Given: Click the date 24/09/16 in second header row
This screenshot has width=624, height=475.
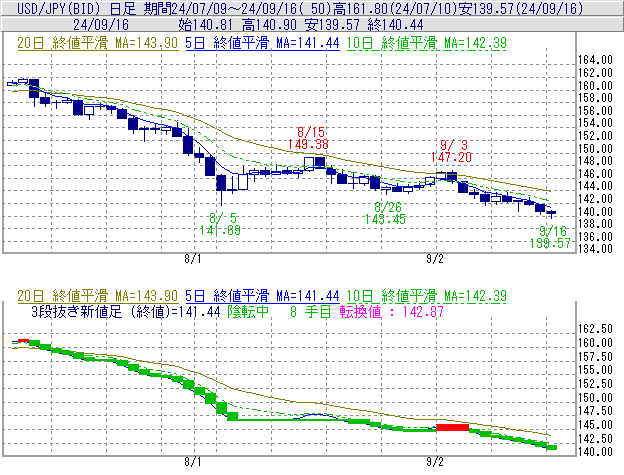Looking at the screenshot, I should click(101, 25).
